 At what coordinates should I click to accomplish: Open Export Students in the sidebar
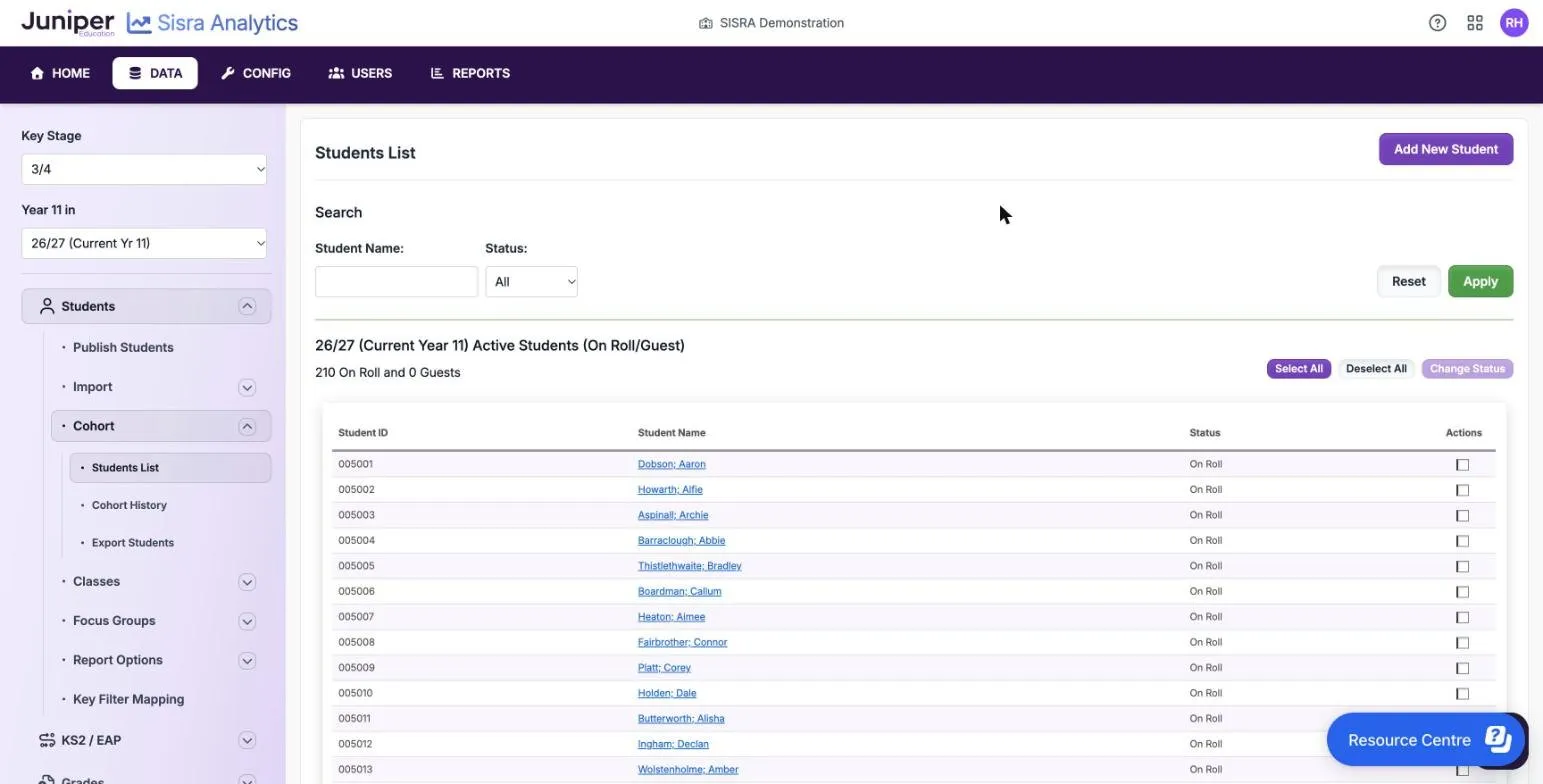[x=133, y=543]
